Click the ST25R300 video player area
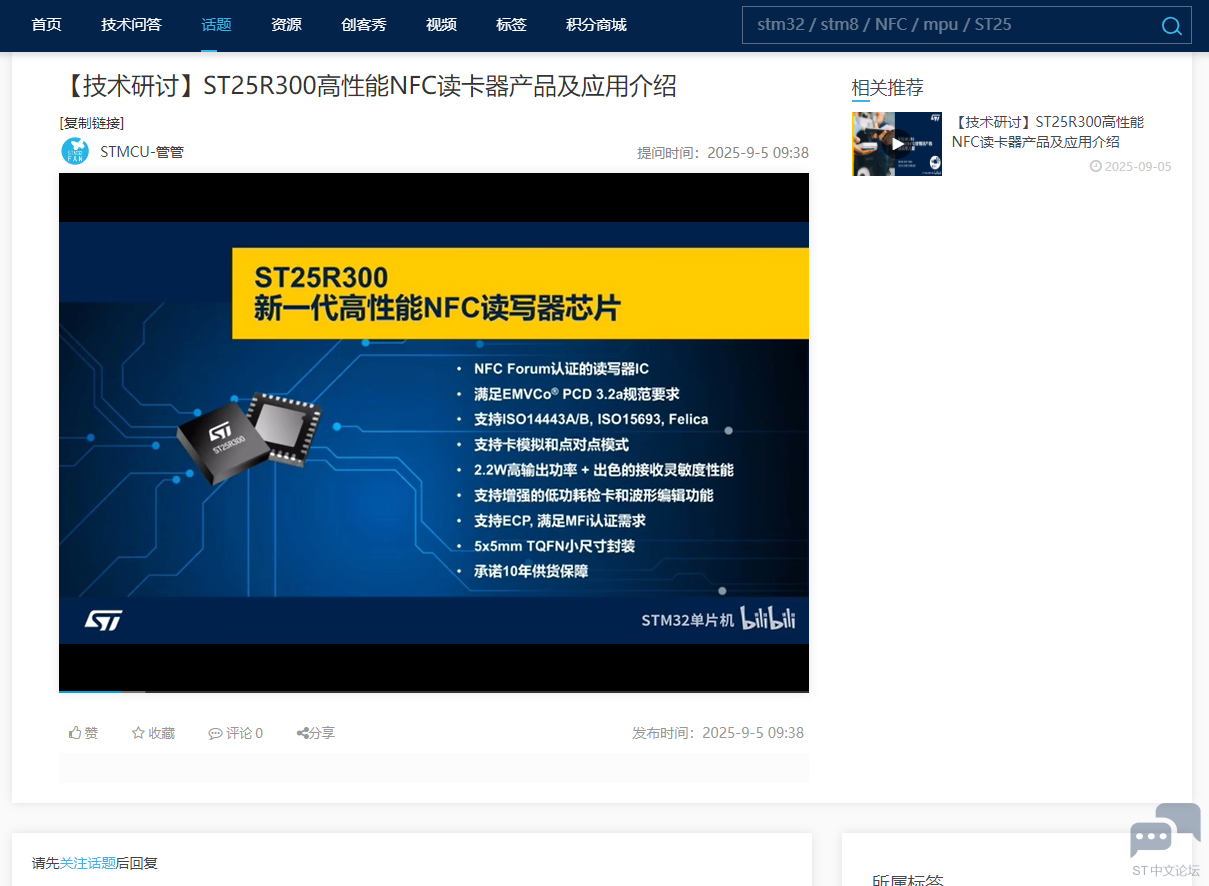 click(434, 432)
